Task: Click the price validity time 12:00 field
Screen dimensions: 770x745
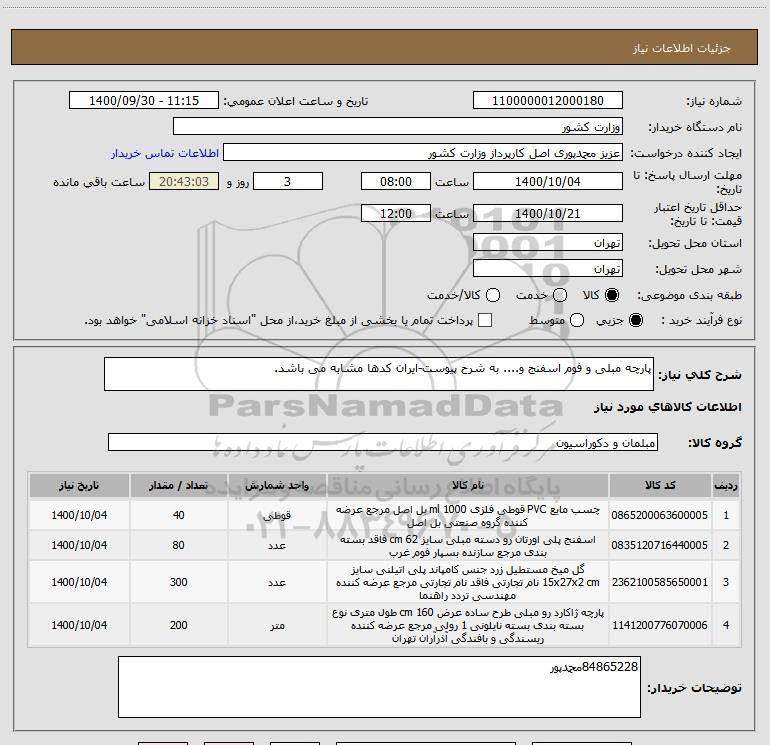Action: coord(396,213)
